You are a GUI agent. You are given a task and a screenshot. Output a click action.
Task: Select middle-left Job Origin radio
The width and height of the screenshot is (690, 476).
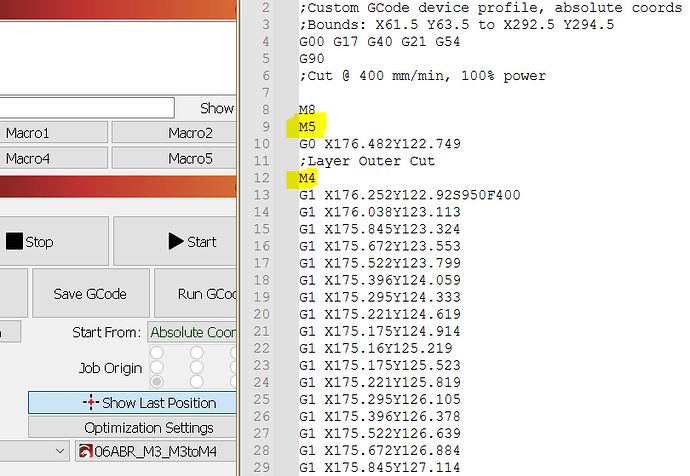tap(157, 367)
